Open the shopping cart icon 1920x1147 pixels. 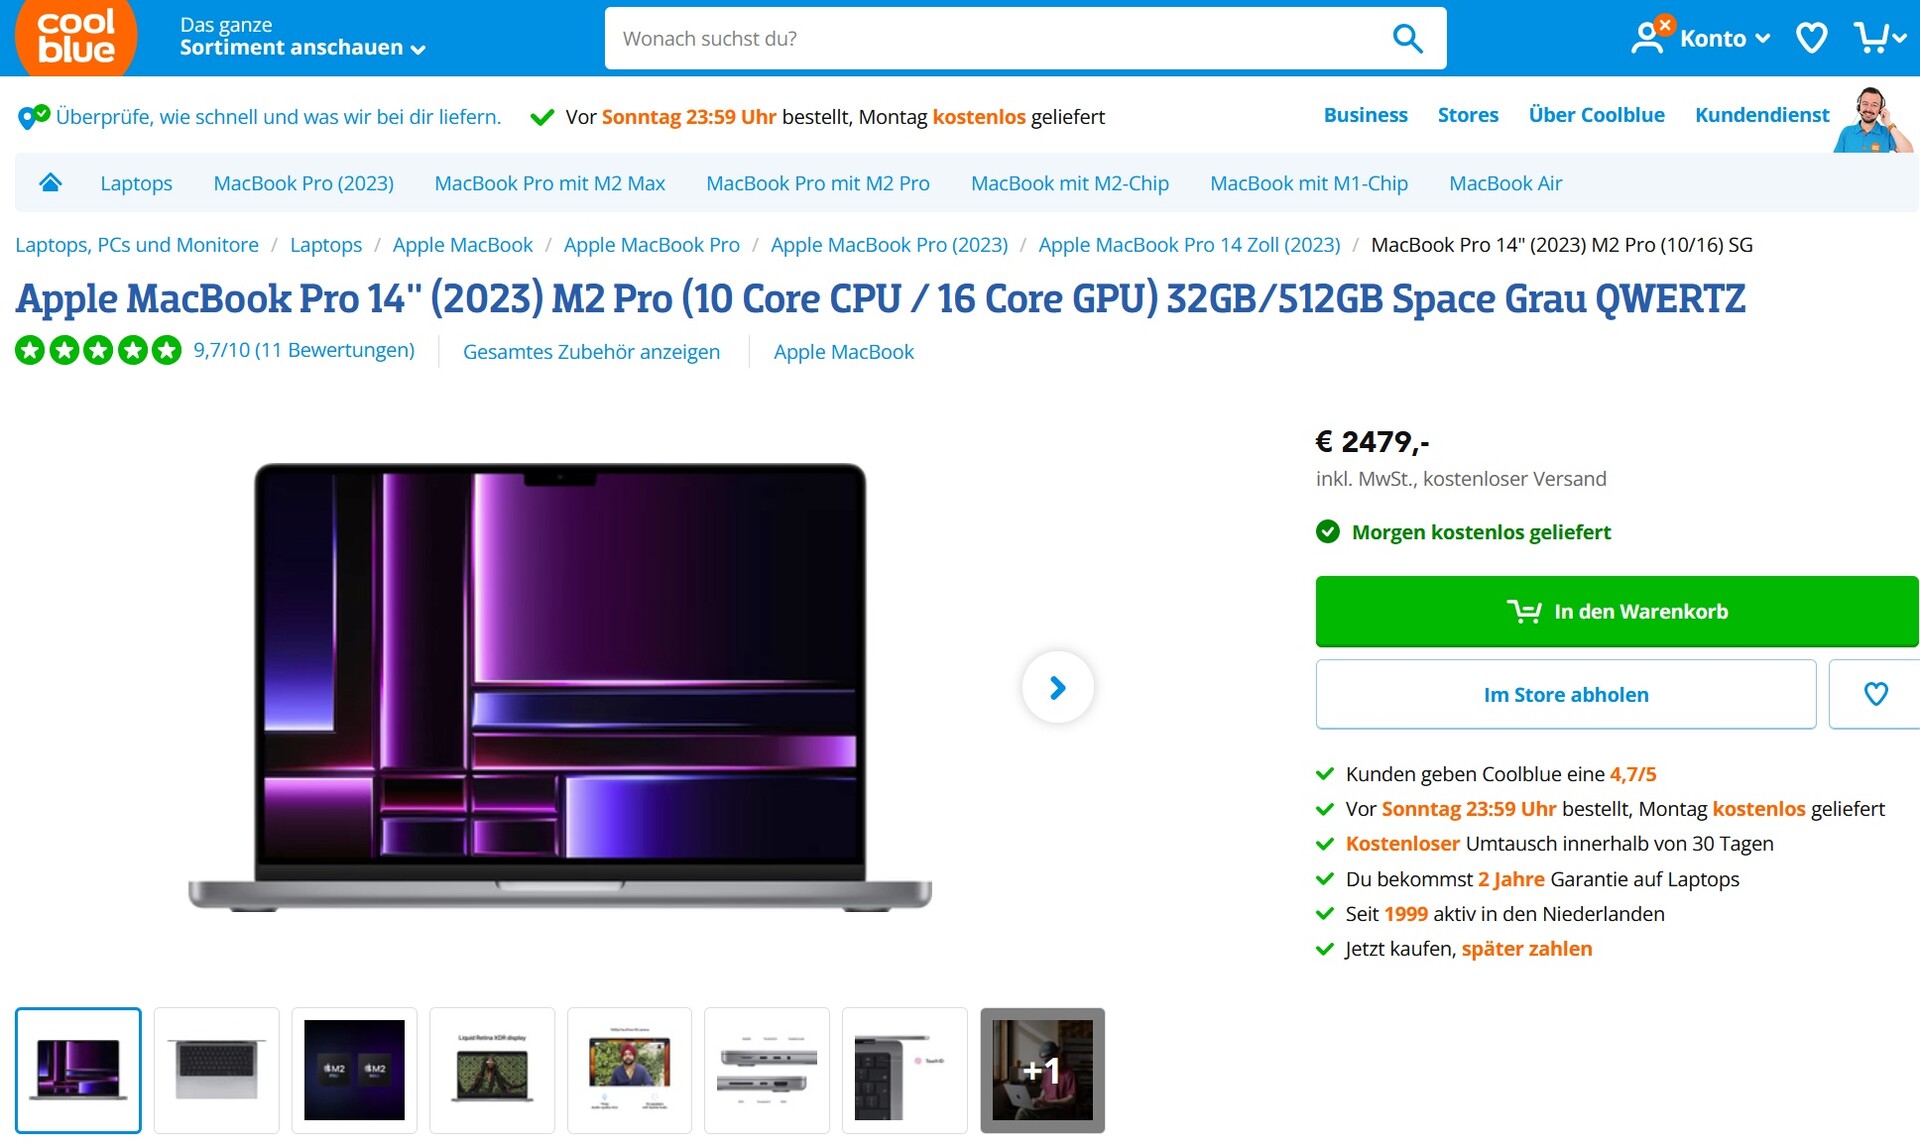pyautogui.click(x=1879, y=38)
